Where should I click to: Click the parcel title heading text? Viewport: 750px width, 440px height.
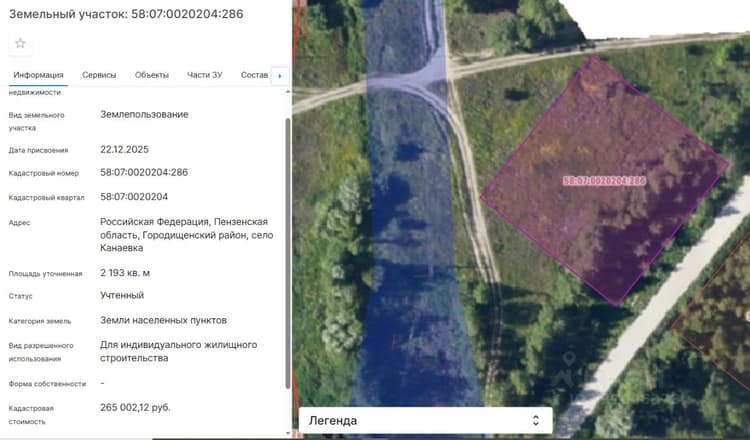pos(126,14)
